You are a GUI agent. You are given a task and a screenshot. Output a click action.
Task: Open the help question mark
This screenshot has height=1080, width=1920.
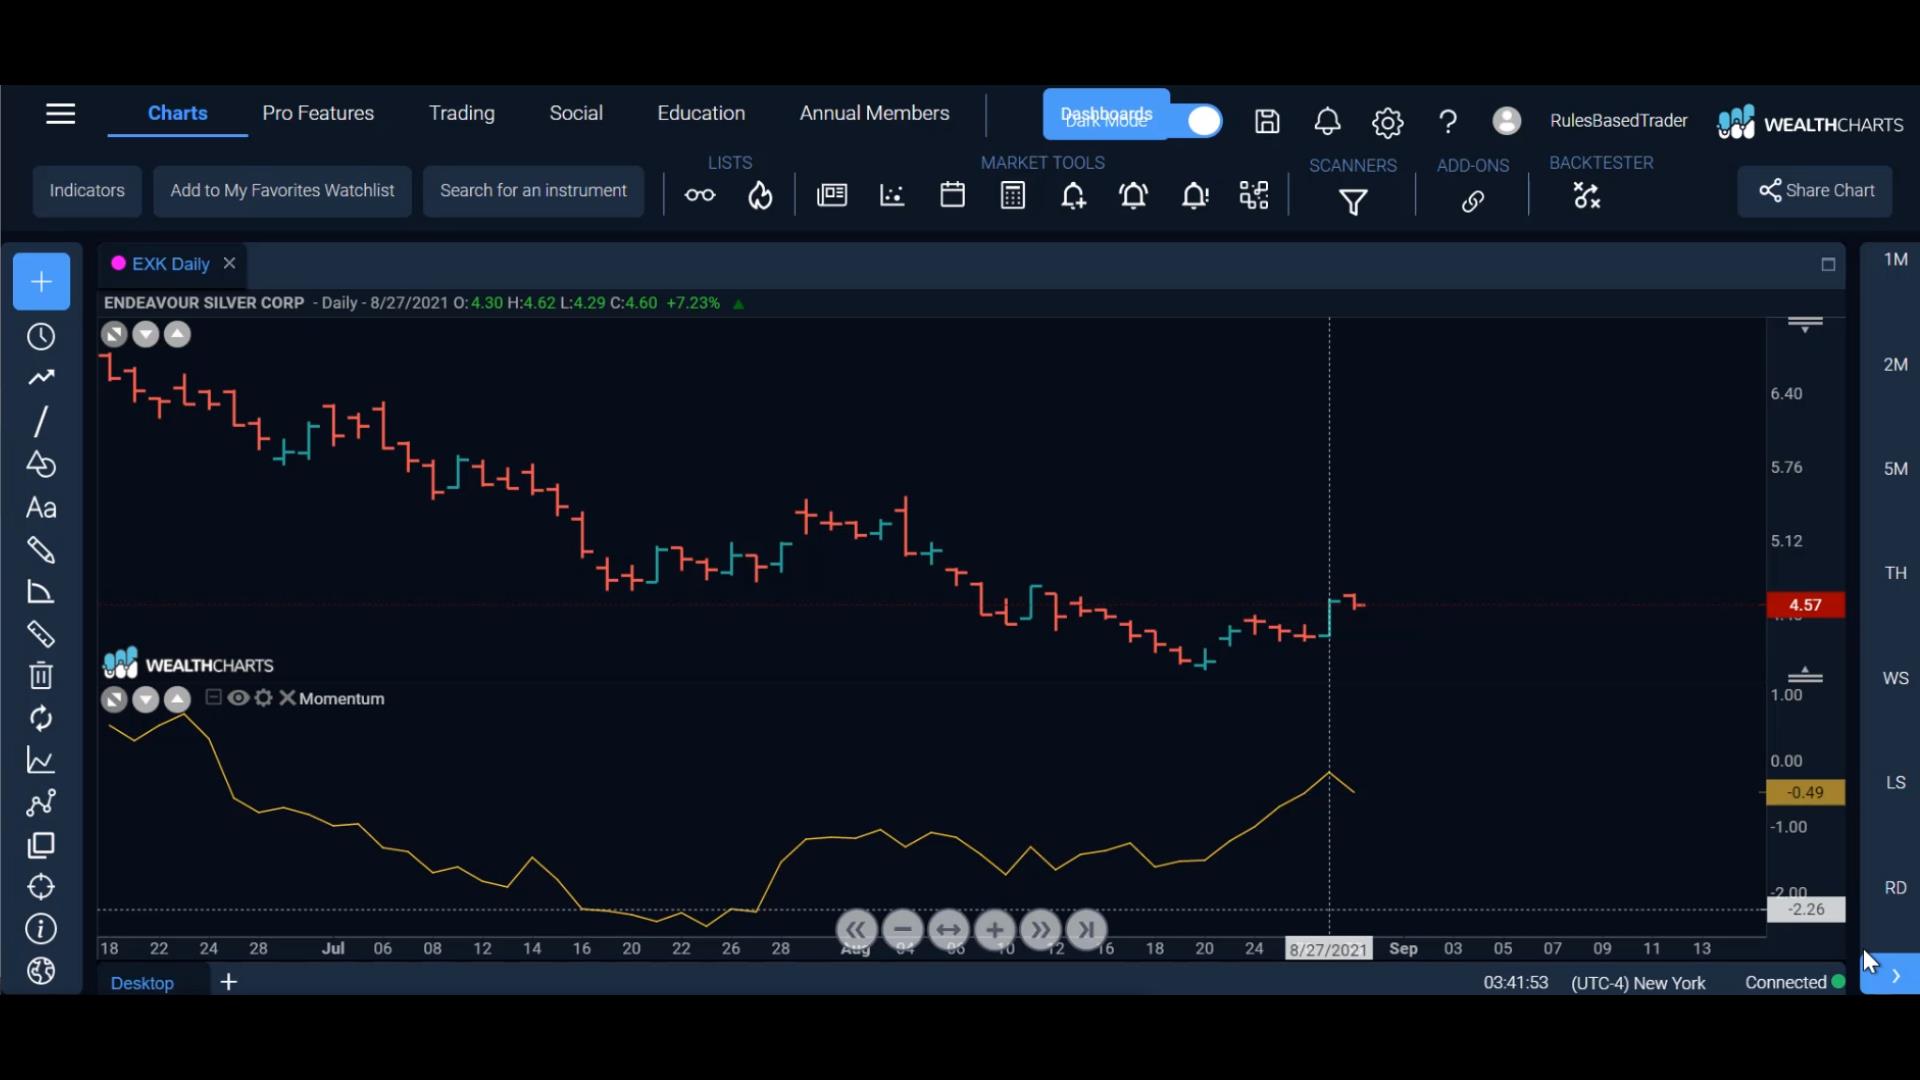(x=1447, y=122)
